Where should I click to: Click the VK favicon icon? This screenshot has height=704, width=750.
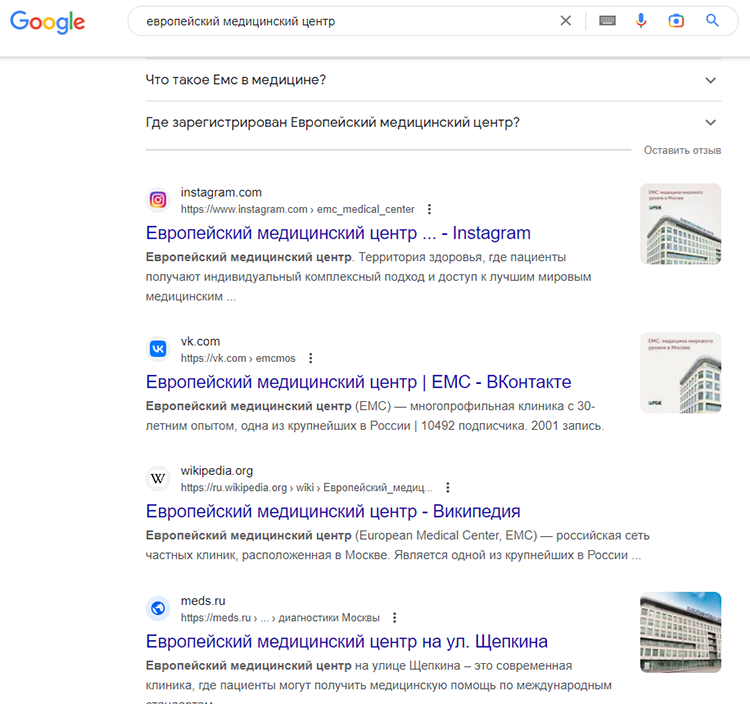158,349
